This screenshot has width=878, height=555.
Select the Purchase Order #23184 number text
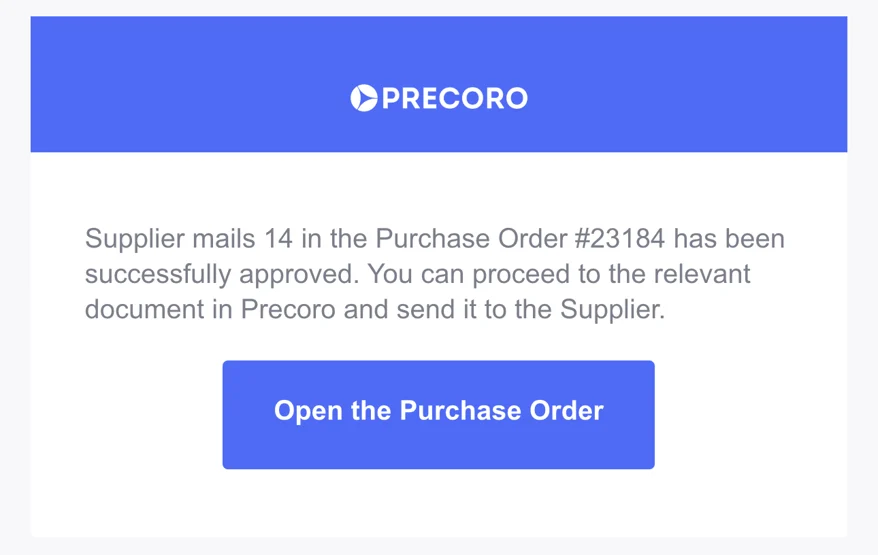(620, 239)
